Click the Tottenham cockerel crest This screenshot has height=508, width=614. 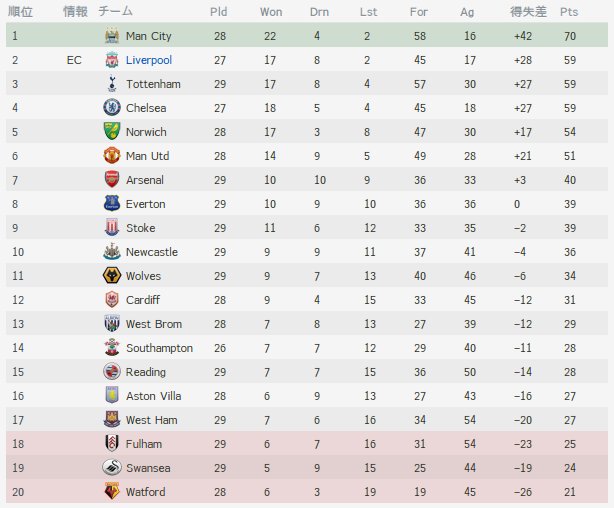(112, 84)
